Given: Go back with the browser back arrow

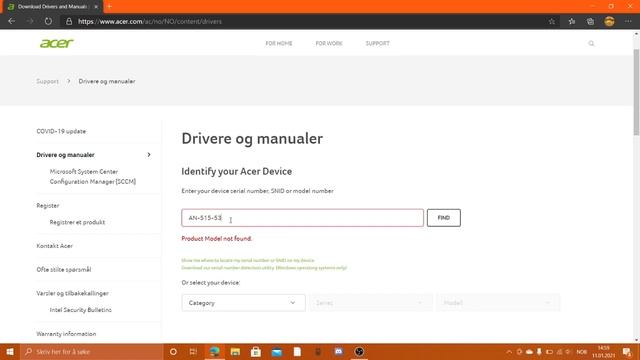Looking at the screenshot, I should 11,21.
